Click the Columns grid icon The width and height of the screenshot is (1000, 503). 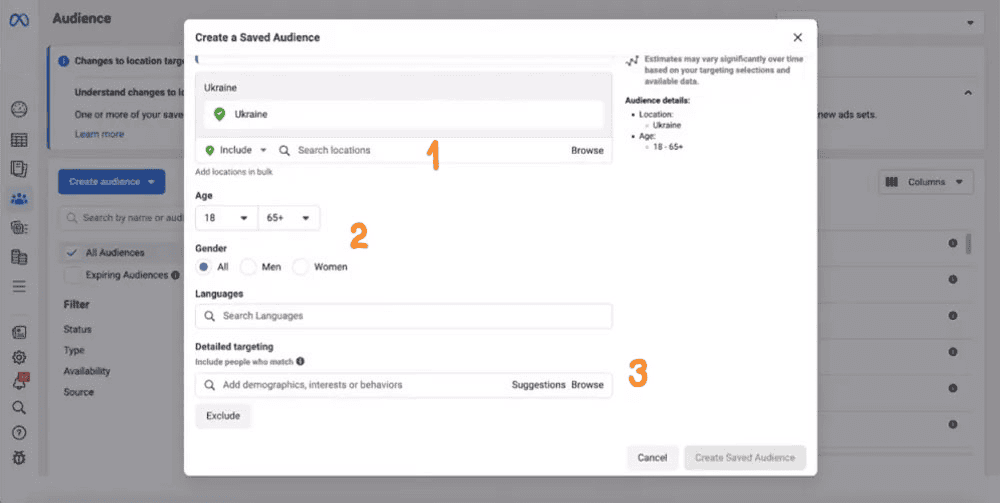tap(892, 182)
